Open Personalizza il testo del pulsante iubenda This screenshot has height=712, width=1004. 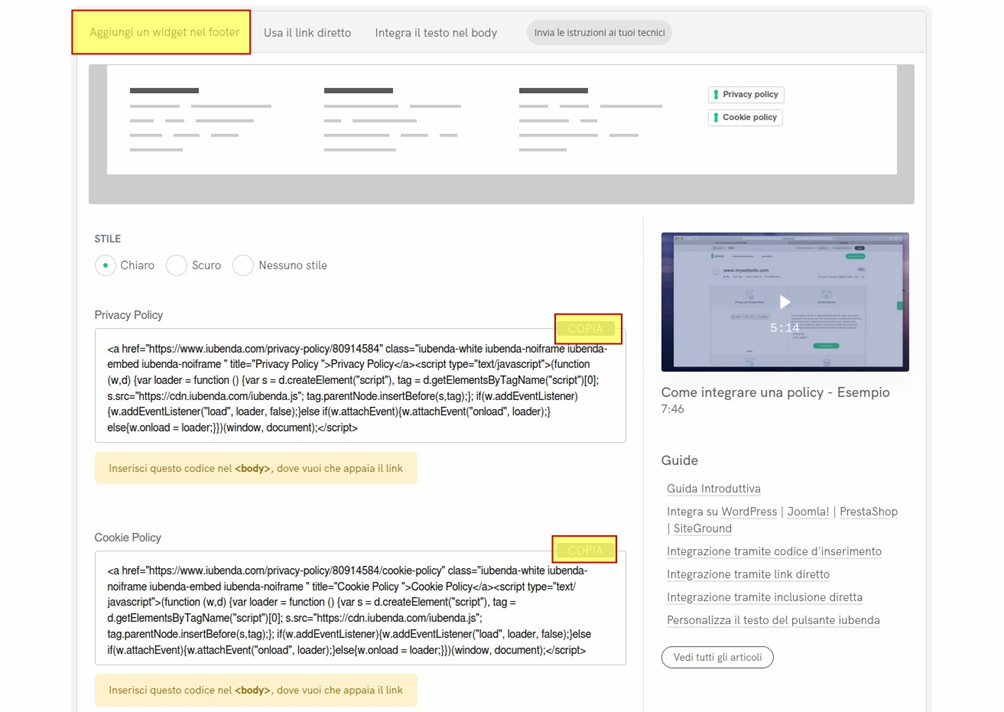(x=773, y=621)
